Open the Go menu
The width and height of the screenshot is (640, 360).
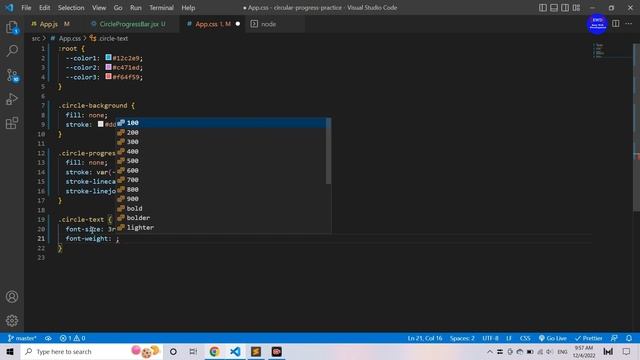pos(118,8)
